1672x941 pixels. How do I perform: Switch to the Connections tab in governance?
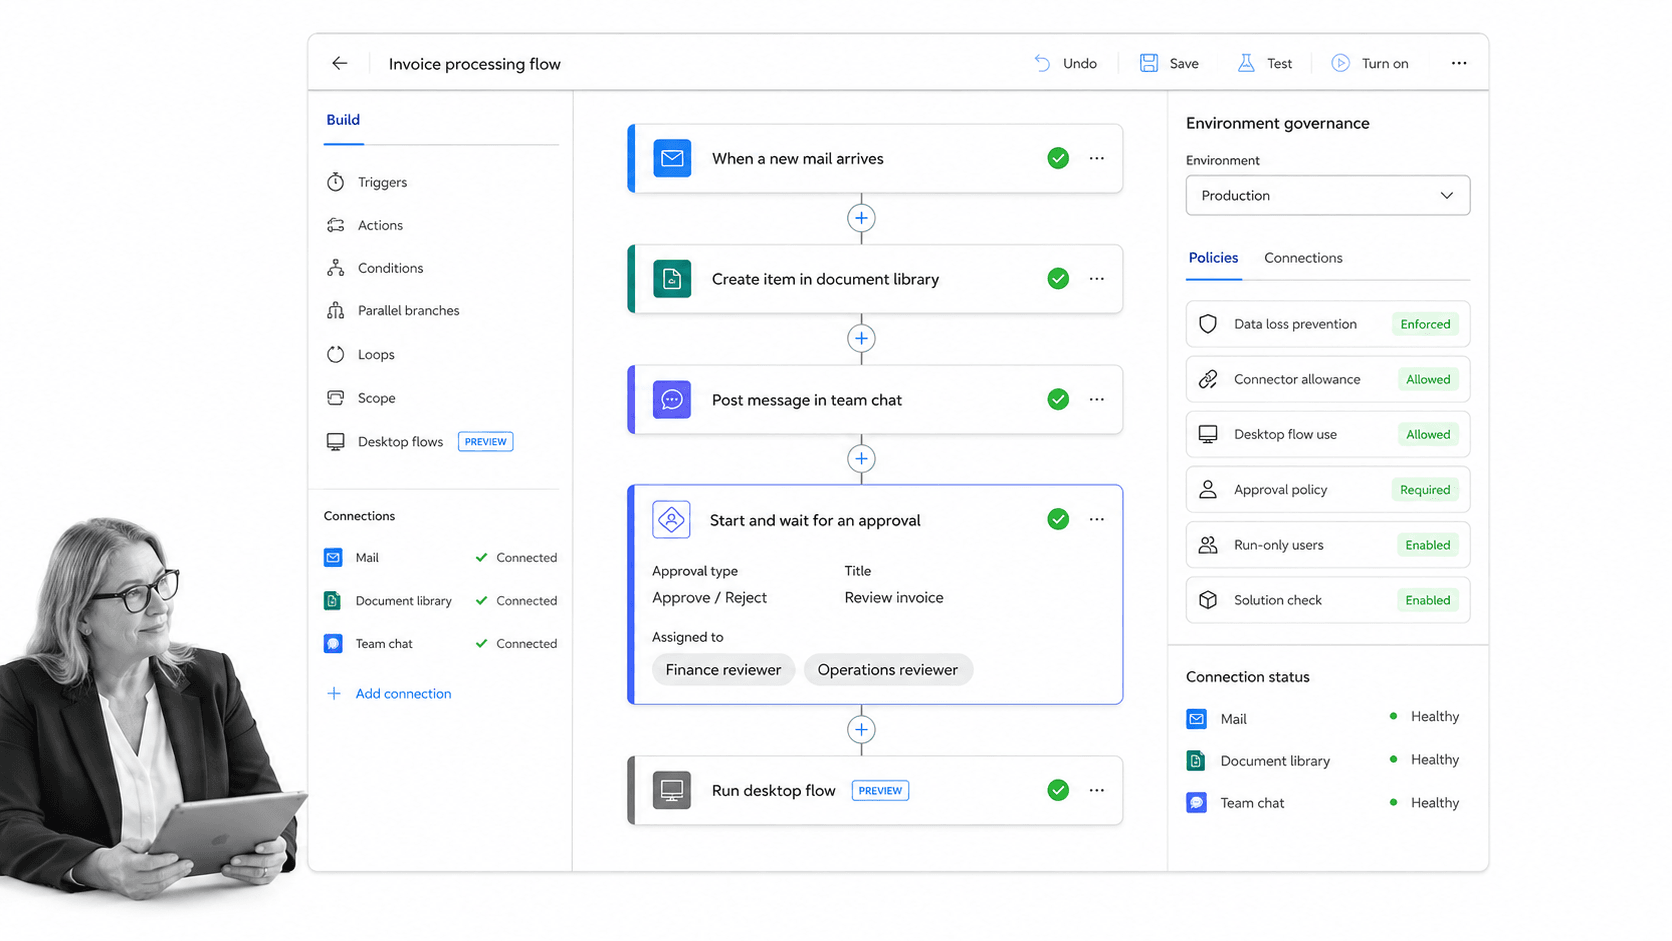1303,258
